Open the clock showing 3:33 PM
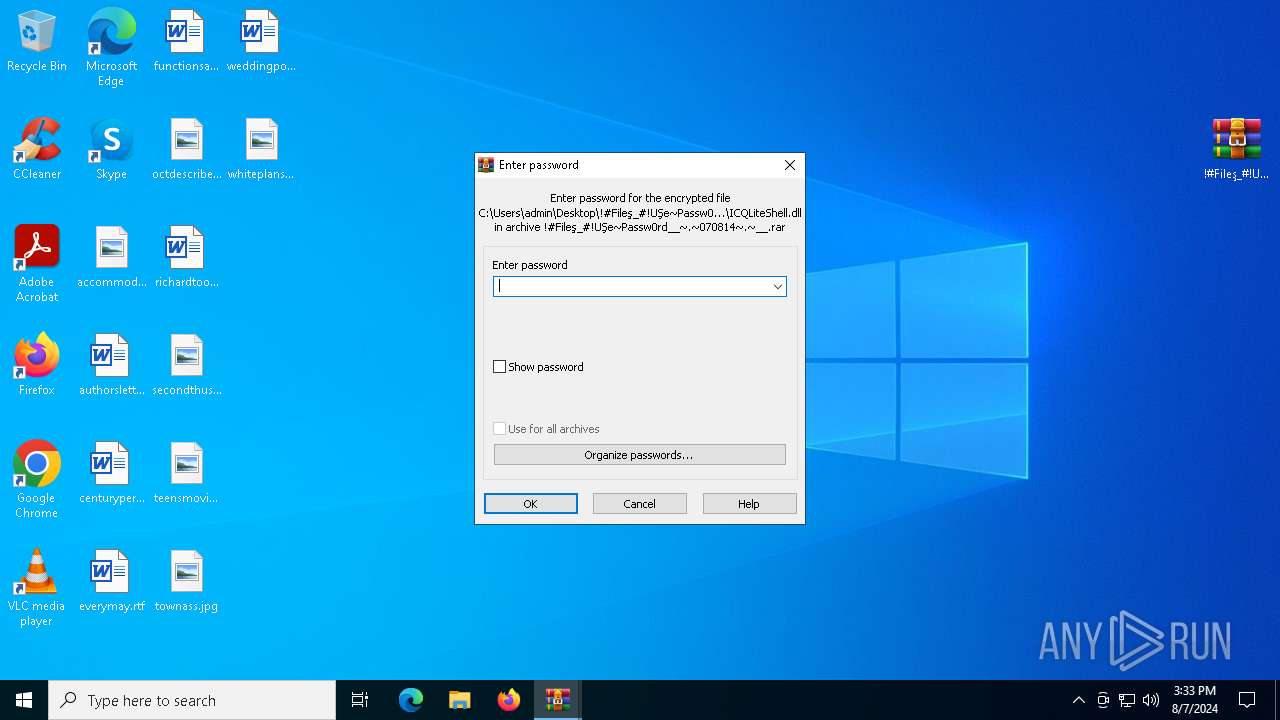This screenshot has height=720, width=1280. pyautogui.click(x=1195, y=700)
